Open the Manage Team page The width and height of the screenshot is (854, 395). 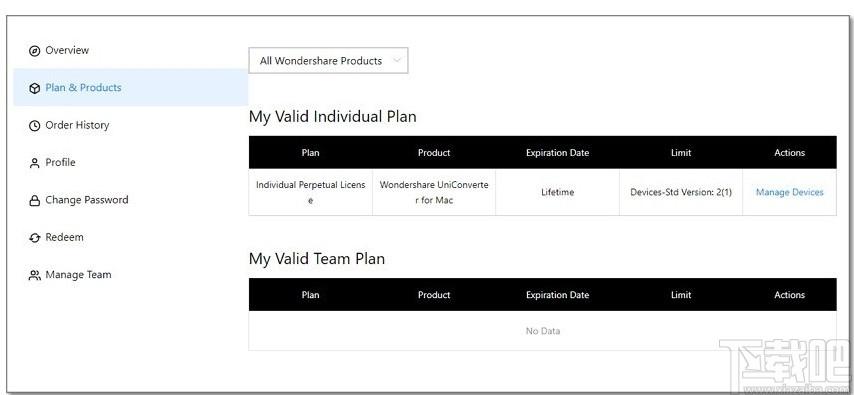[78, 275]
